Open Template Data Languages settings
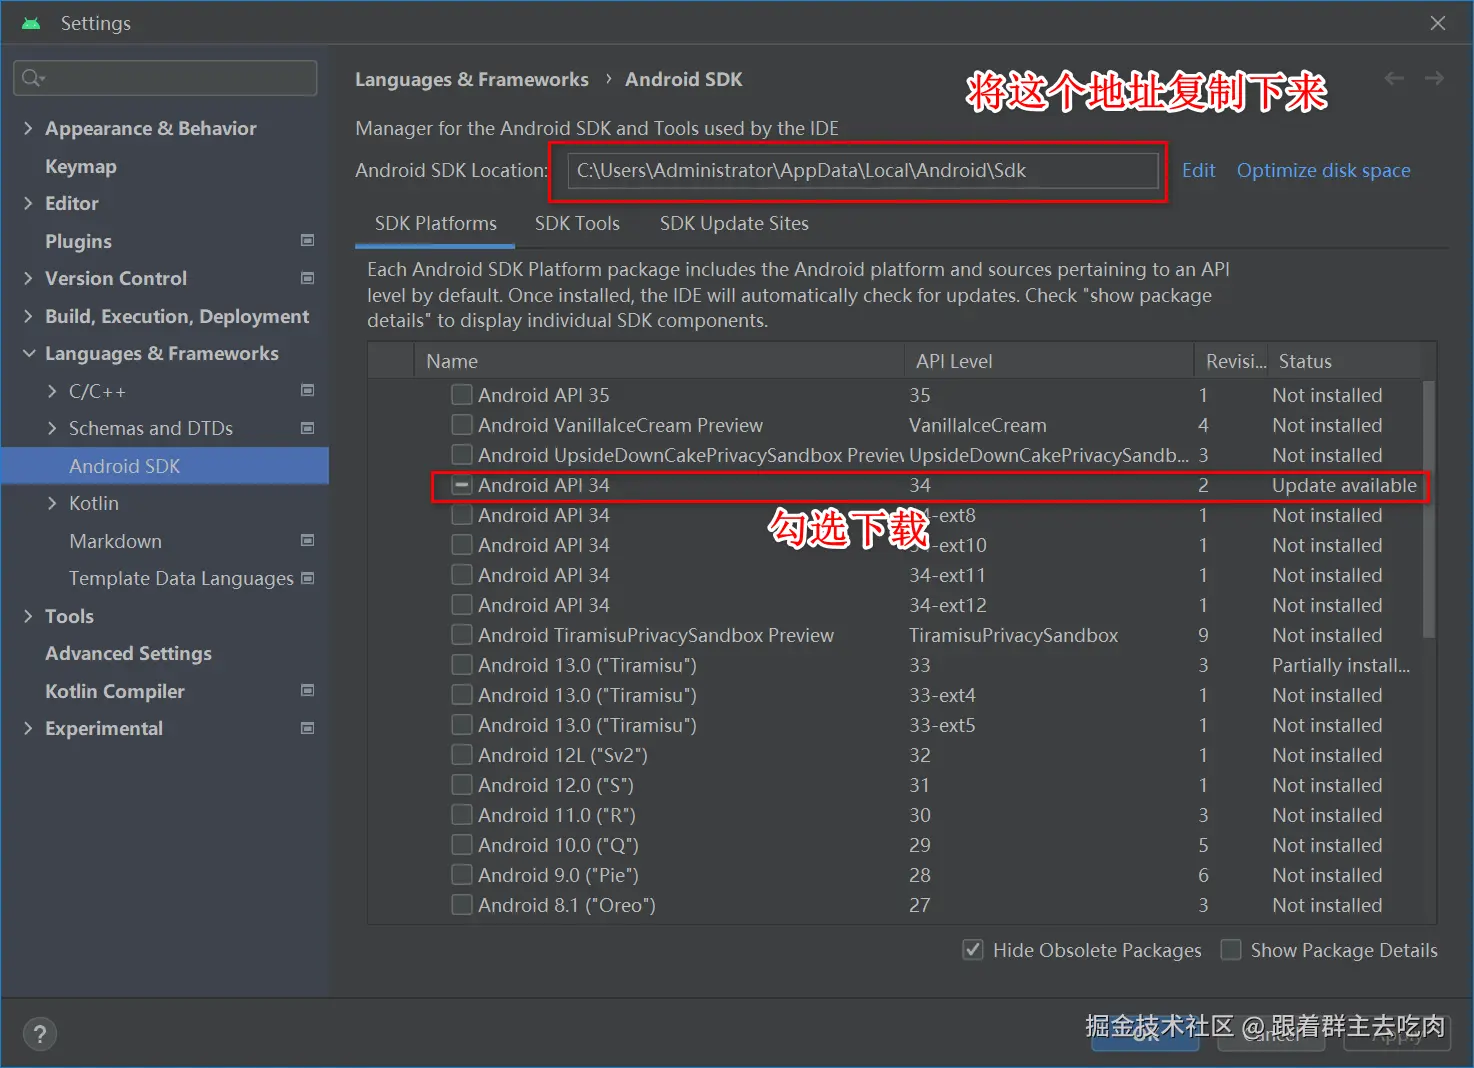This screenshot has height=1068, width=1474. [x=181, y=578]
